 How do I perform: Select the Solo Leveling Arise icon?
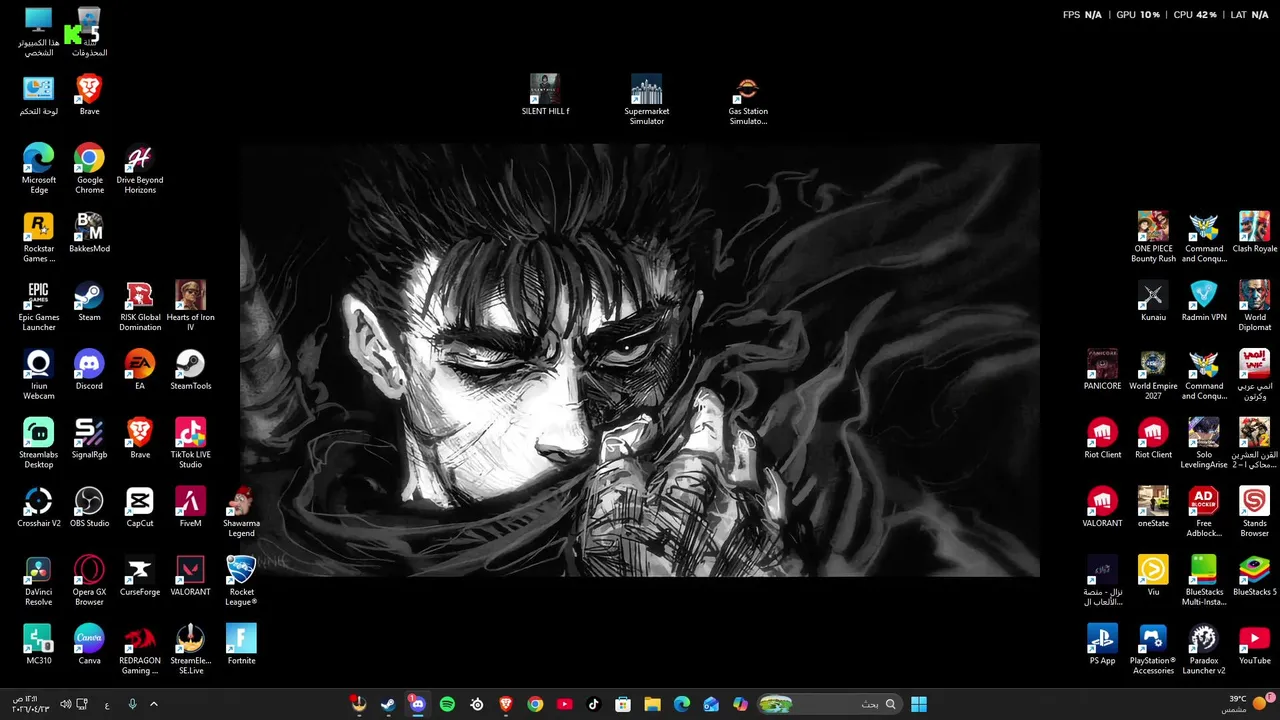coord(1204,444)
